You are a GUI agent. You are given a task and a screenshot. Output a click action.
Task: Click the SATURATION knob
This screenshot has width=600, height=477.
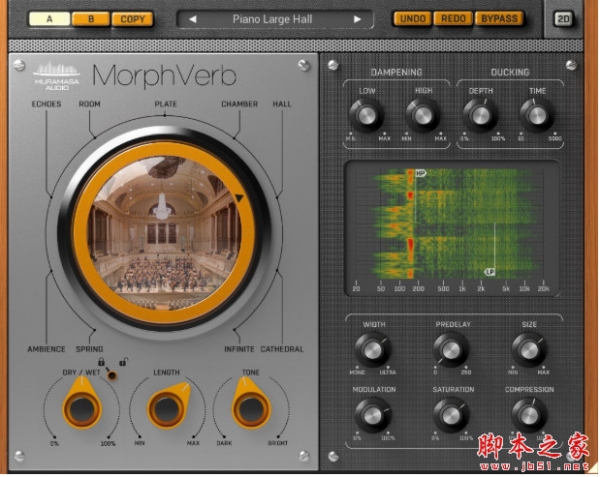[451, 415]
